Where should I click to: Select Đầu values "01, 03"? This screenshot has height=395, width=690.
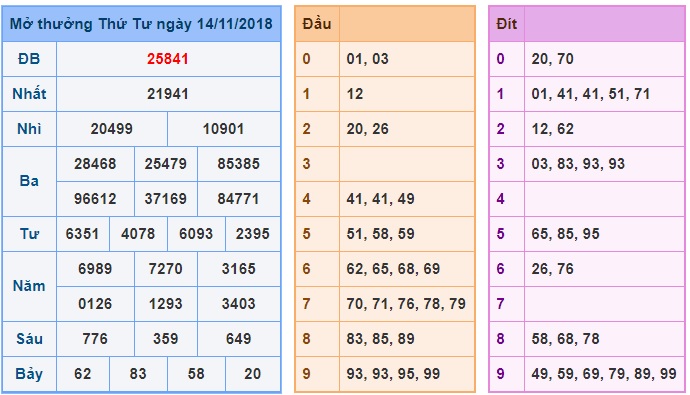367,59
